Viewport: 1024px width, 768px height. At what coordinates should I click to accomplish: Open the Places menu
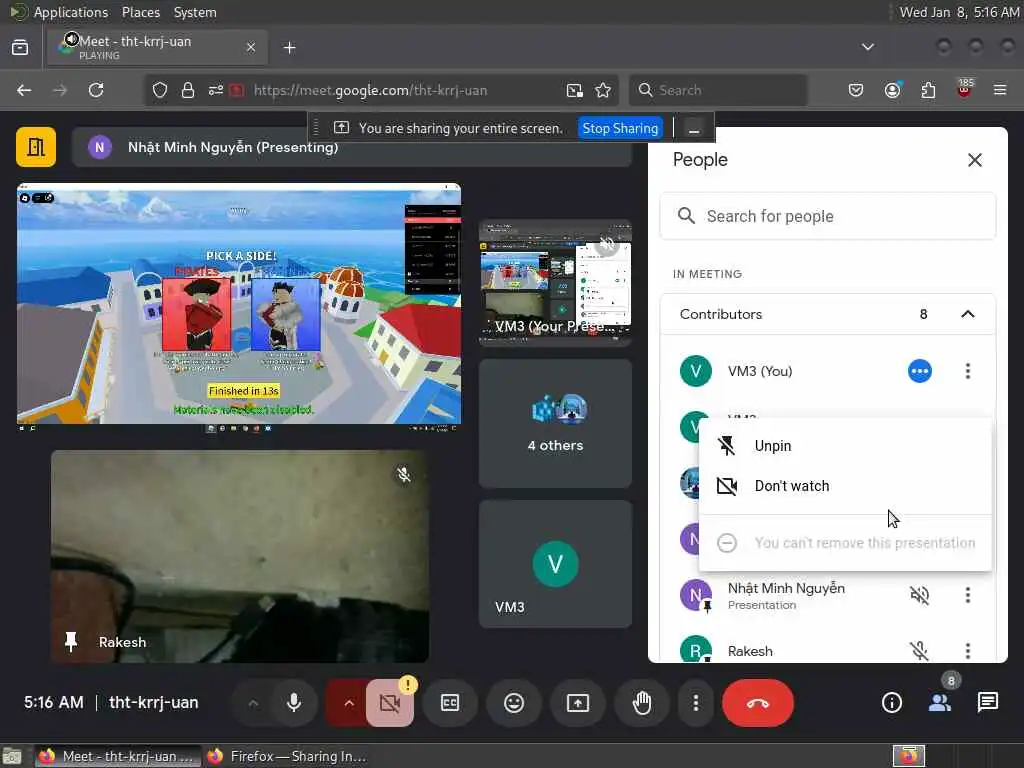[x=140, y=12]
